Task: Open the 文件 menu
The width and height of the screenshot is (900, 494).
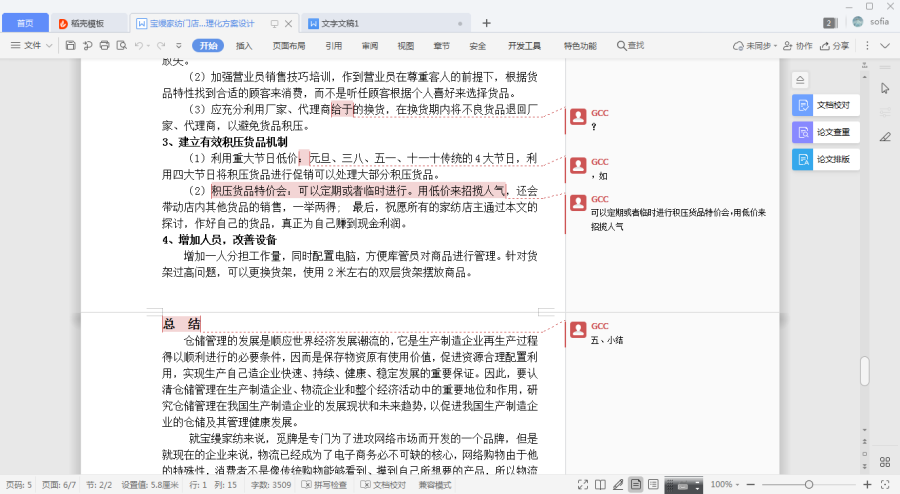Action: [28, 45]
